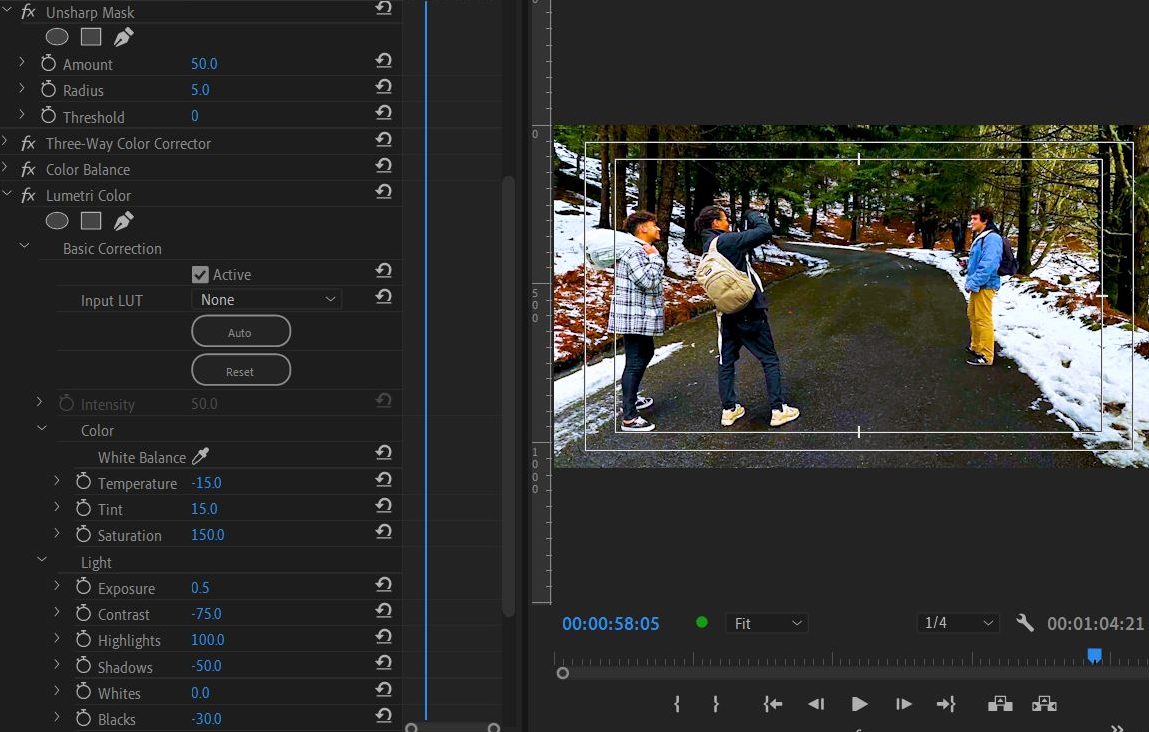The image size is (1149, 732).
Task: Toggle the Color Balance fx switch
Action: [28, 169]
